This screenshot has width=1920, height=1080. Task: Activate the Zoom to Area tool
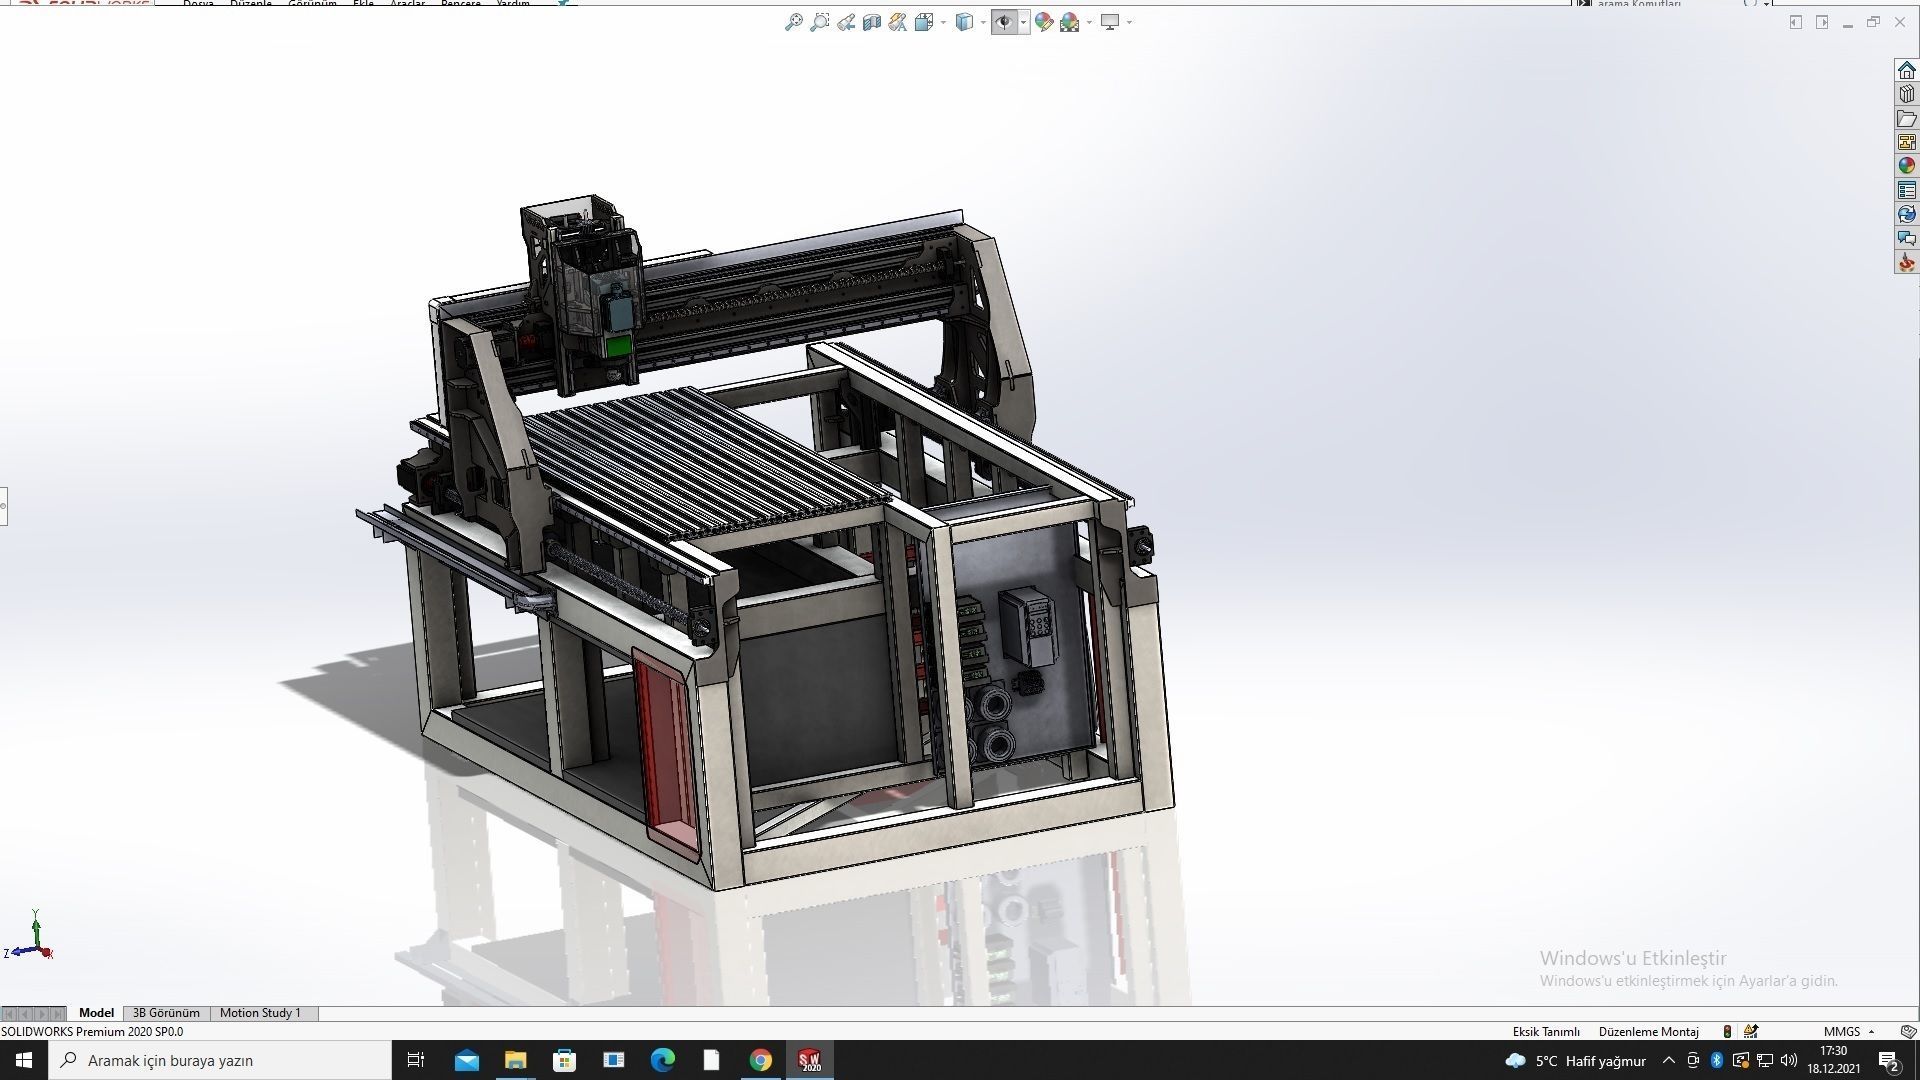pos(820,22)
